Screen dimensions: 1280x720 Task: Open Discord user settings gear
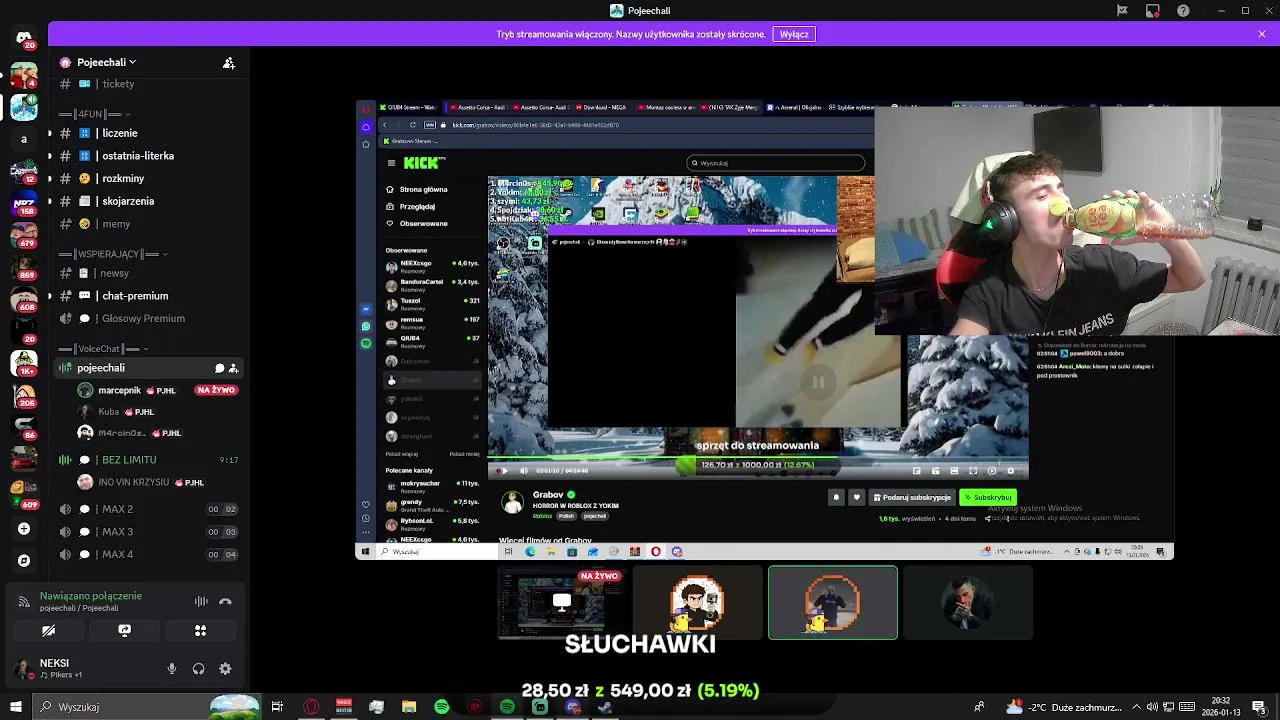(x=225, y=669)
